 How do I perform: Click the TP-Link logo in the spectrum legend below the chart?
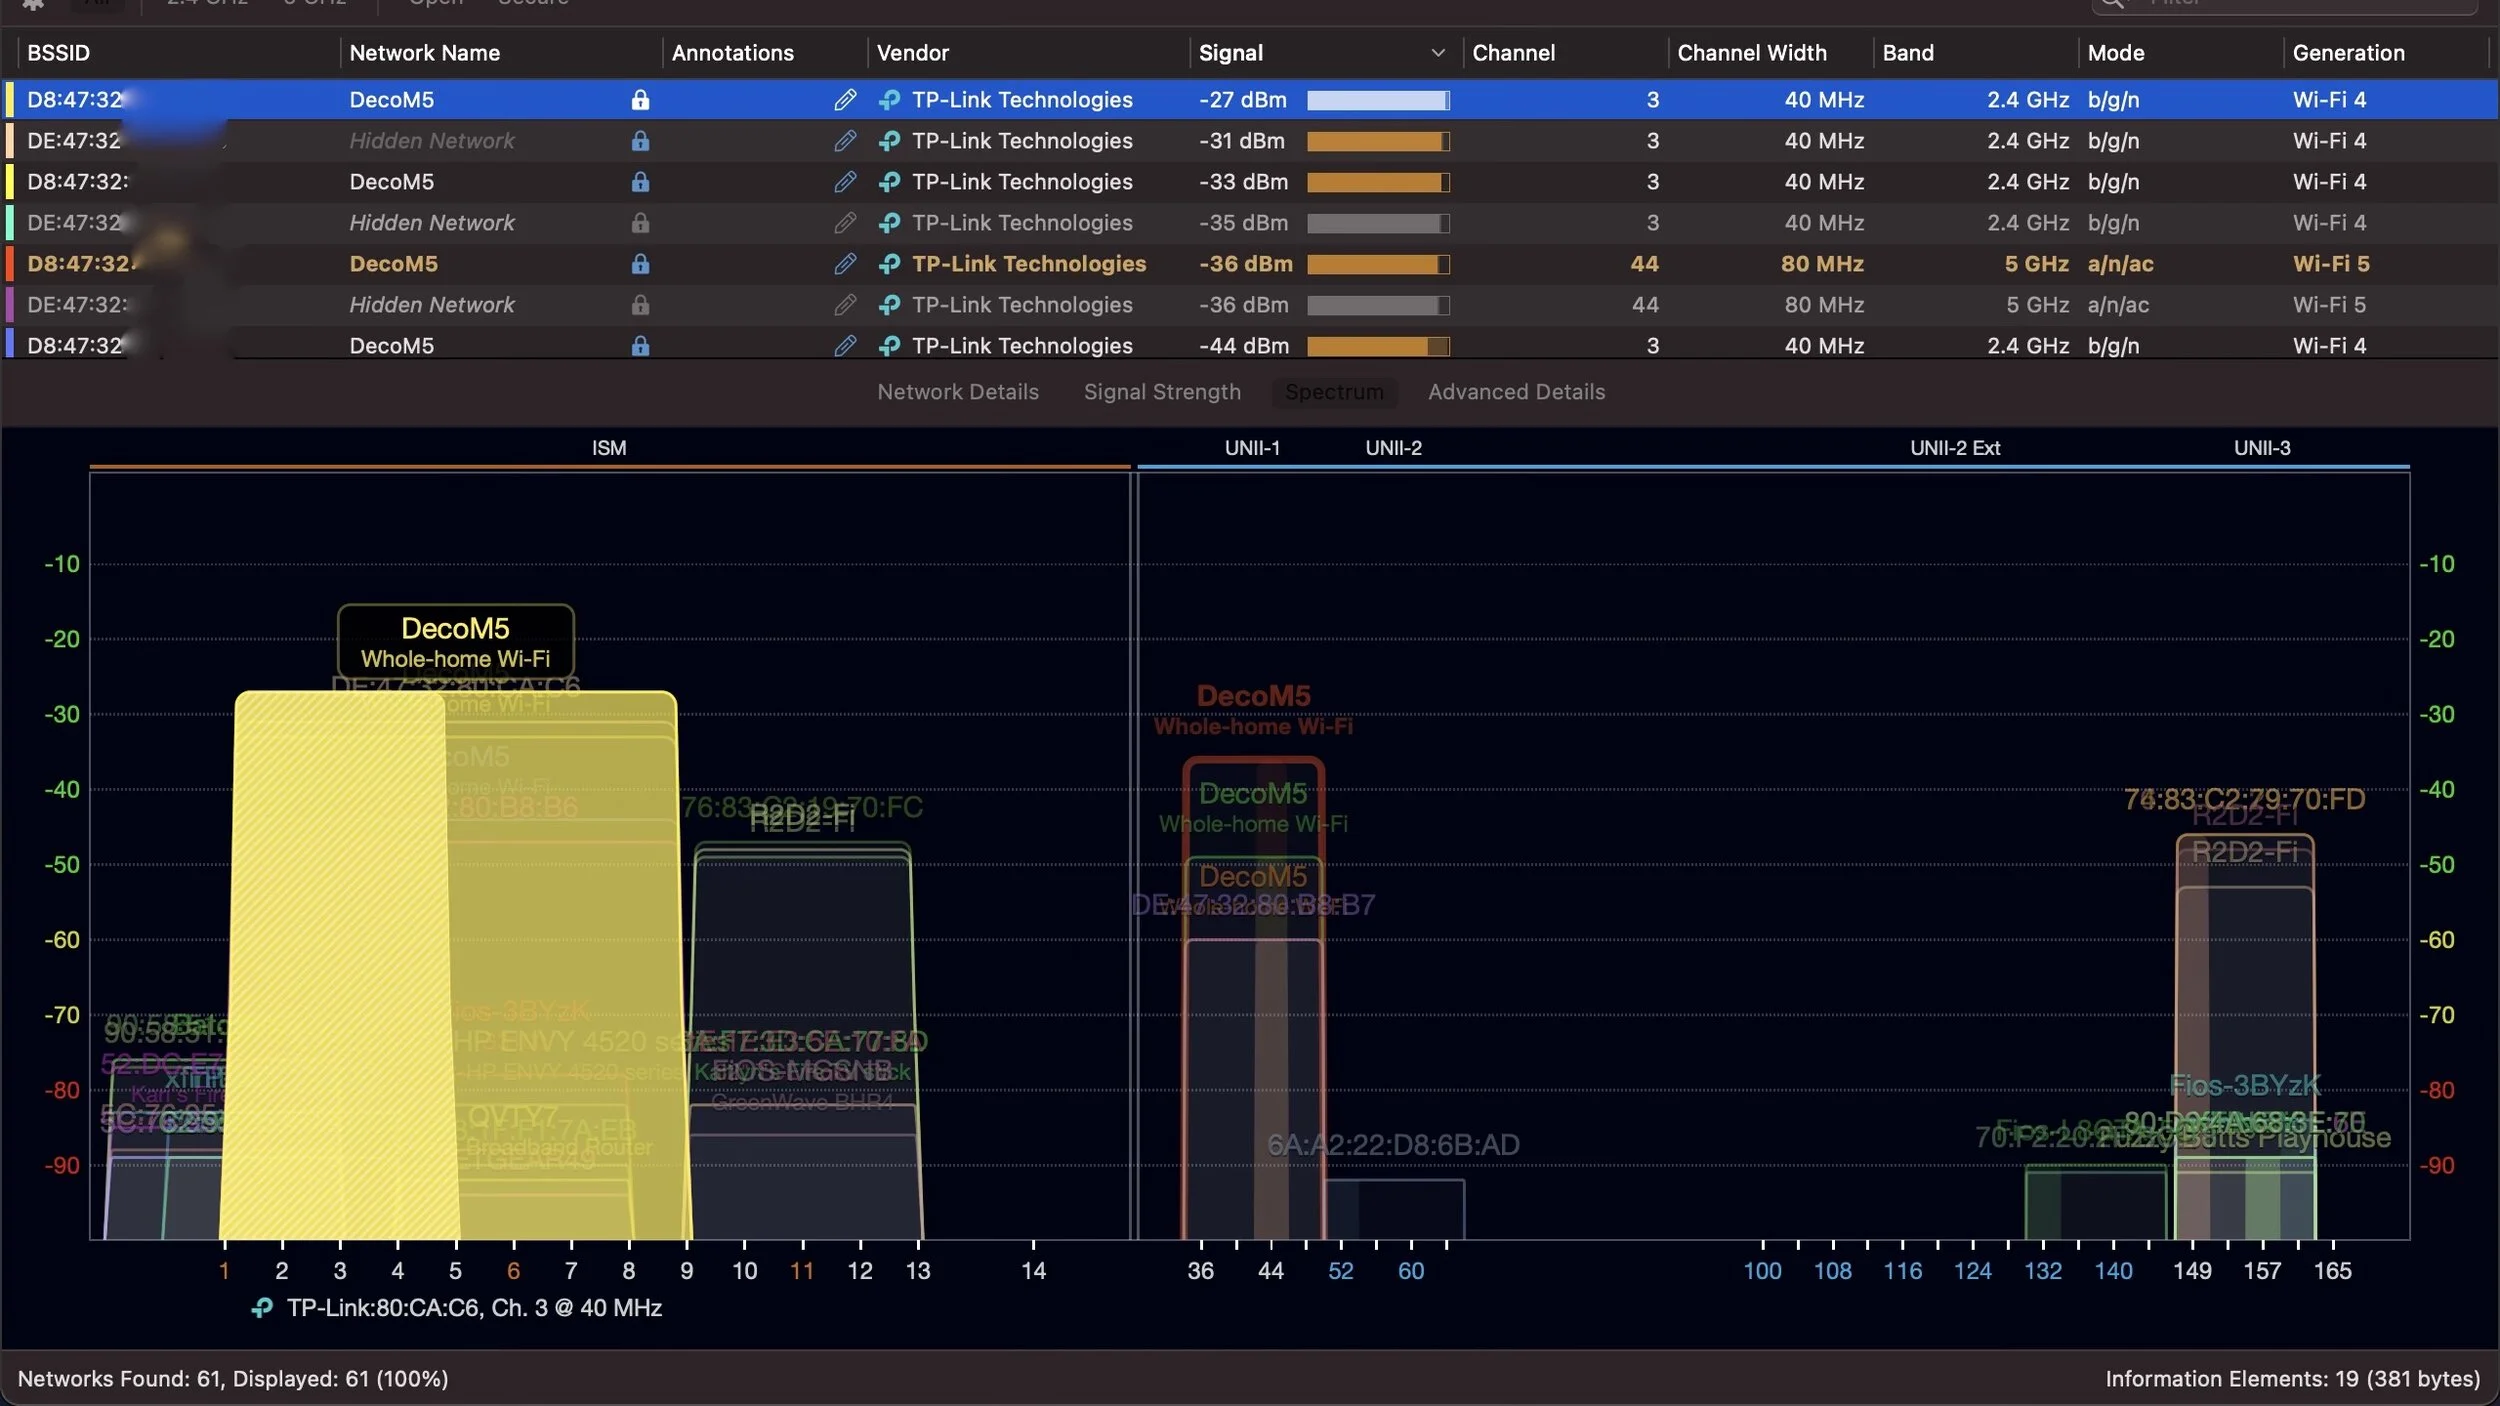(262, 1308)
